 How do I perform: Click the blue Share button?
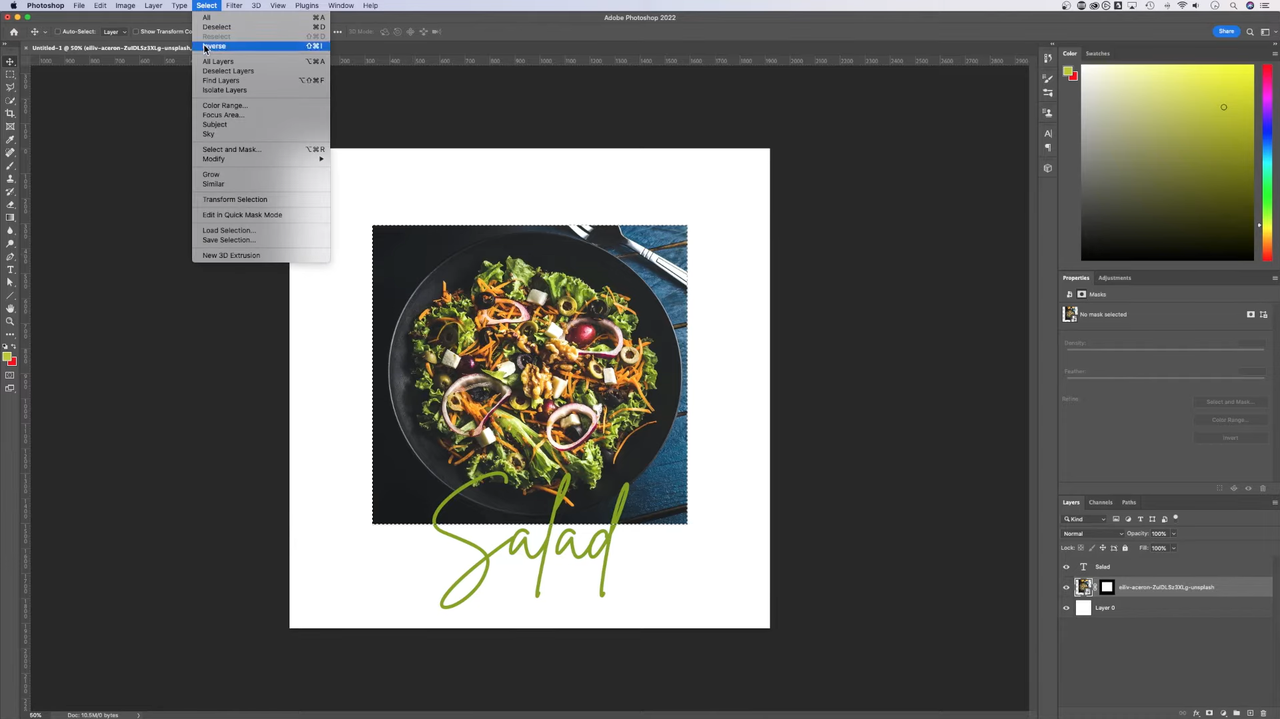point(1226,32)
